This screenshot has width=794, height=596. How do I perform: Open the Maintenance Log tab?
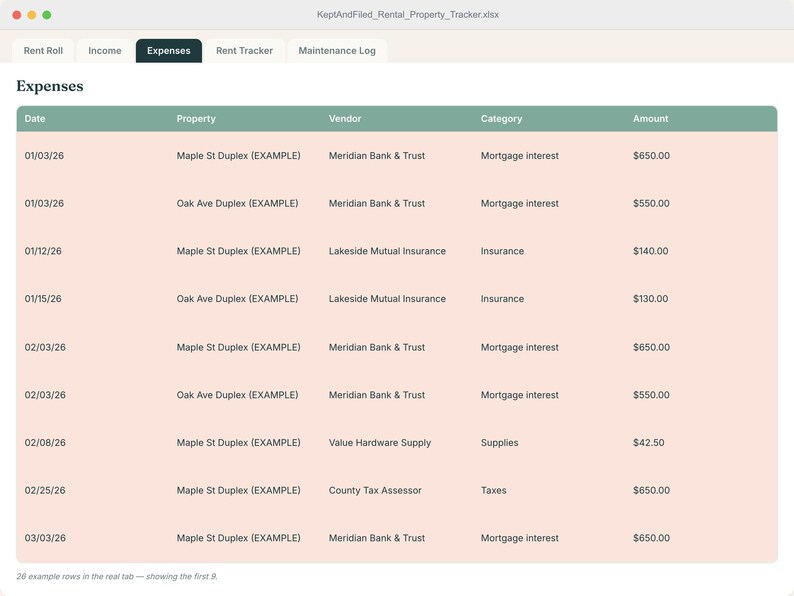[337, 51]
